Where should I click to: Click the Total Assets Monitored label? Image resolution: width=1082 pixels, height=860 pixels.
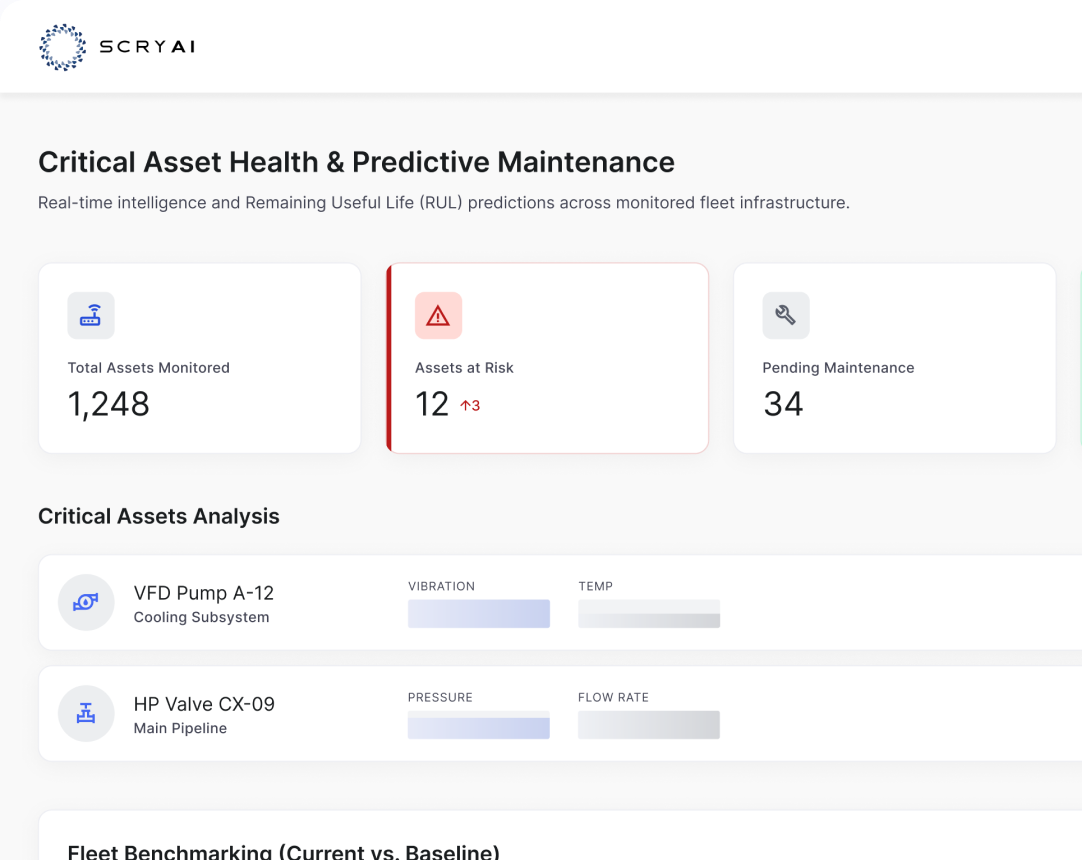148,368
